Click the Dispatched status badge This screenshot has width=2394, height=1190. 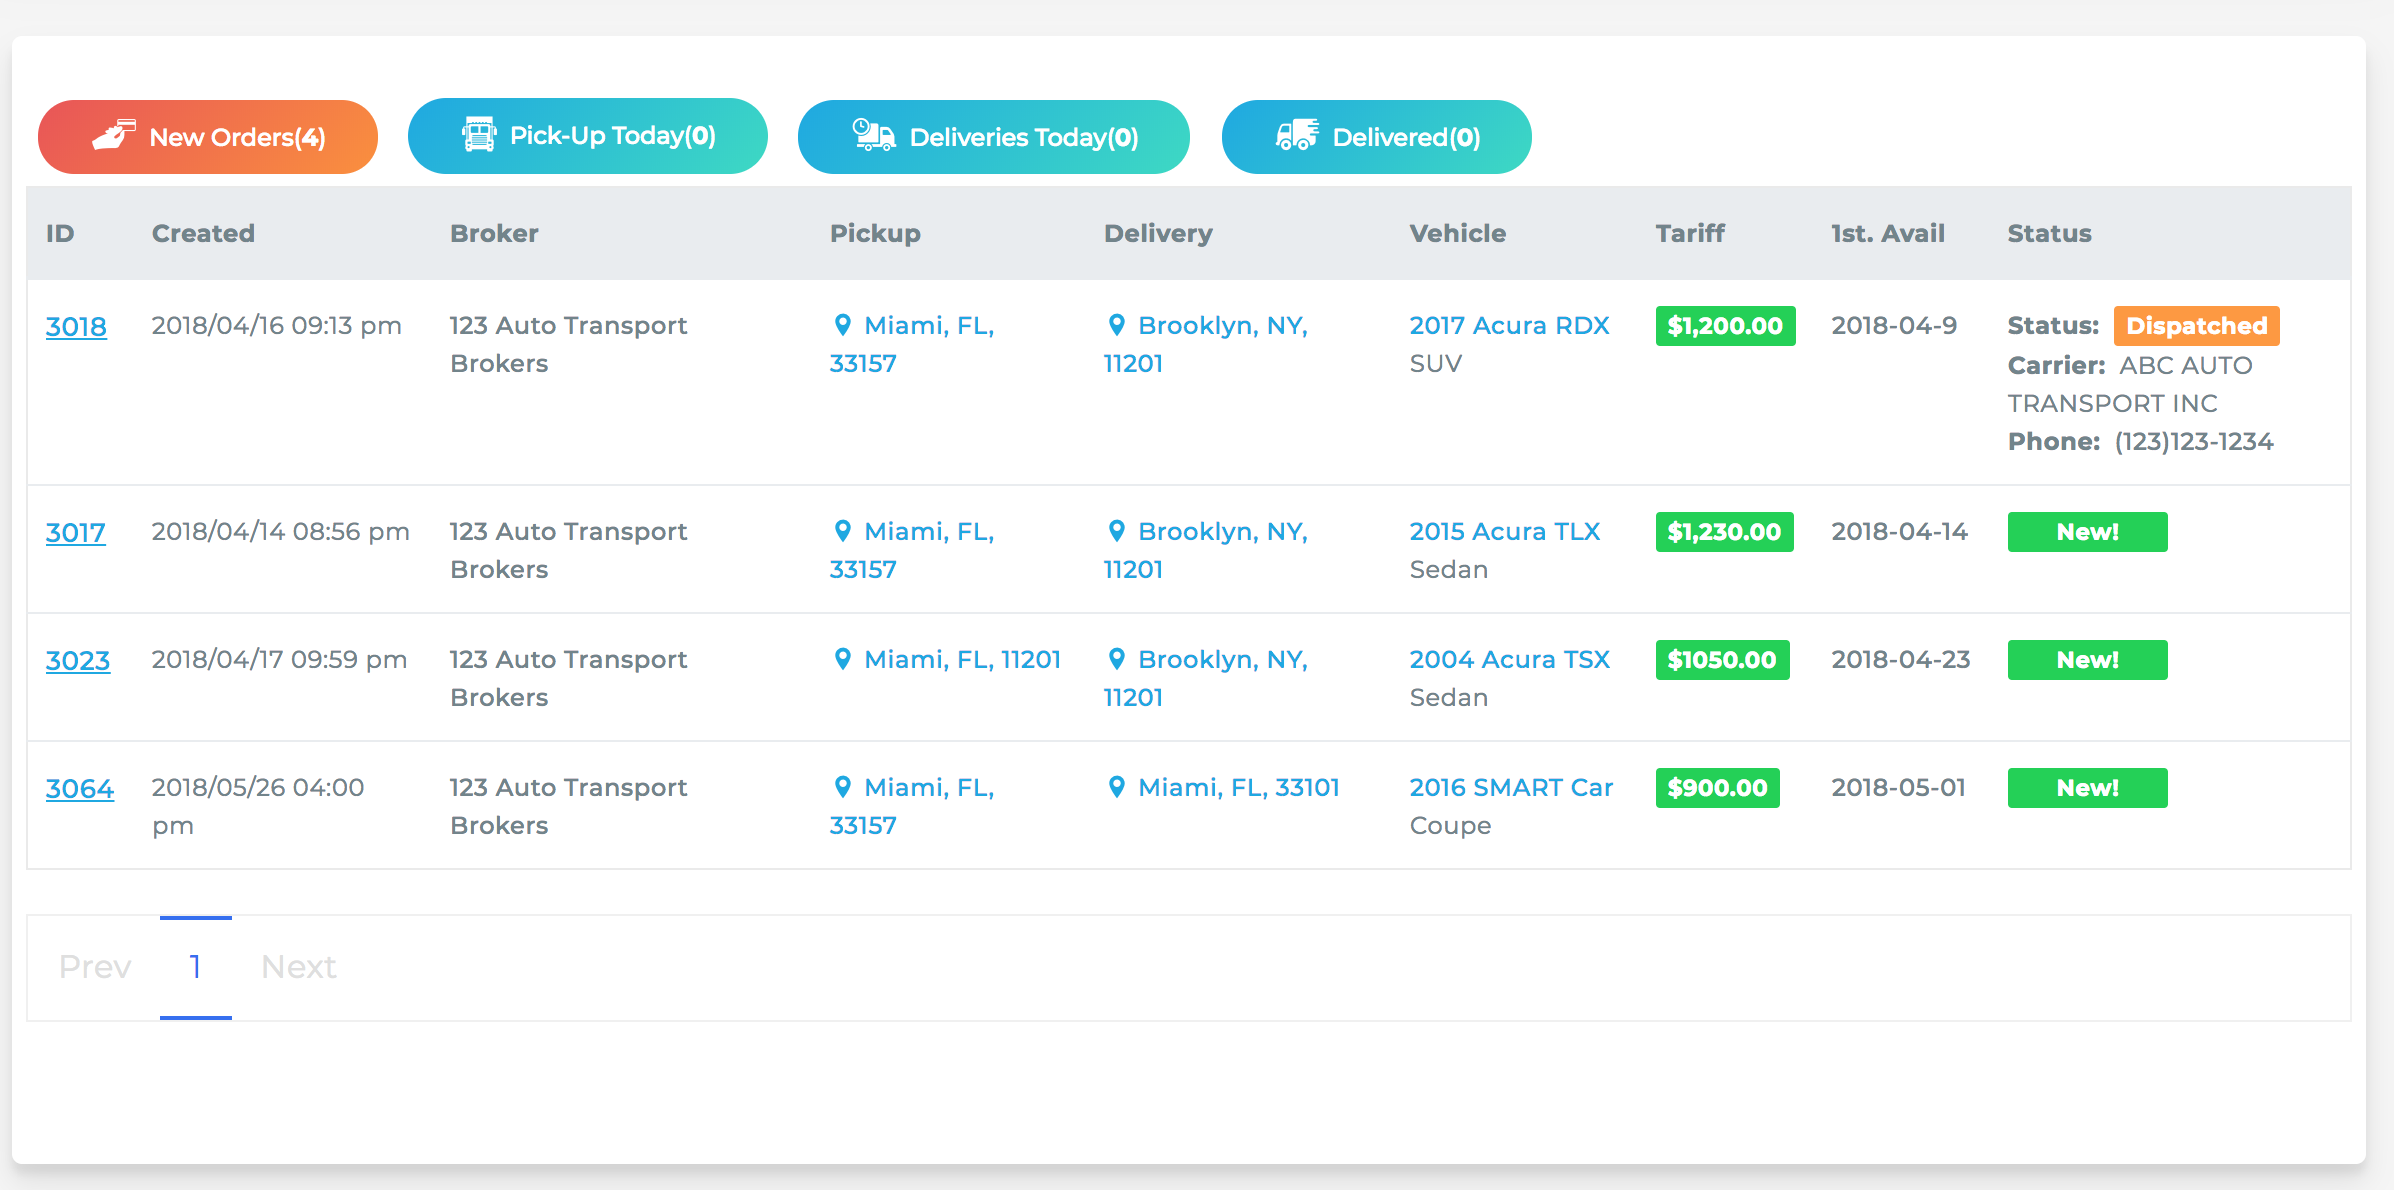(2196, 326)
